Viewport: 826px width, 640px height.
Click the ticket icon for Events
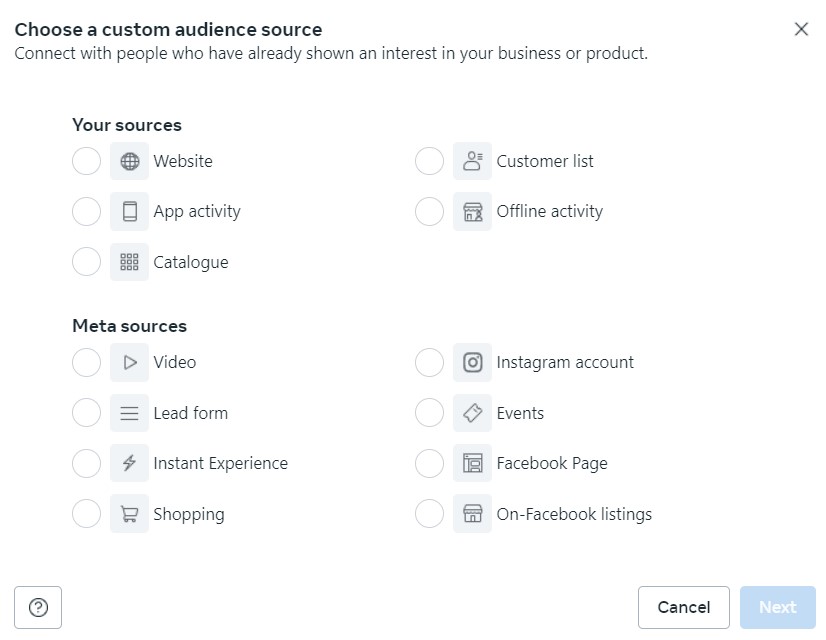coord(473,413)
